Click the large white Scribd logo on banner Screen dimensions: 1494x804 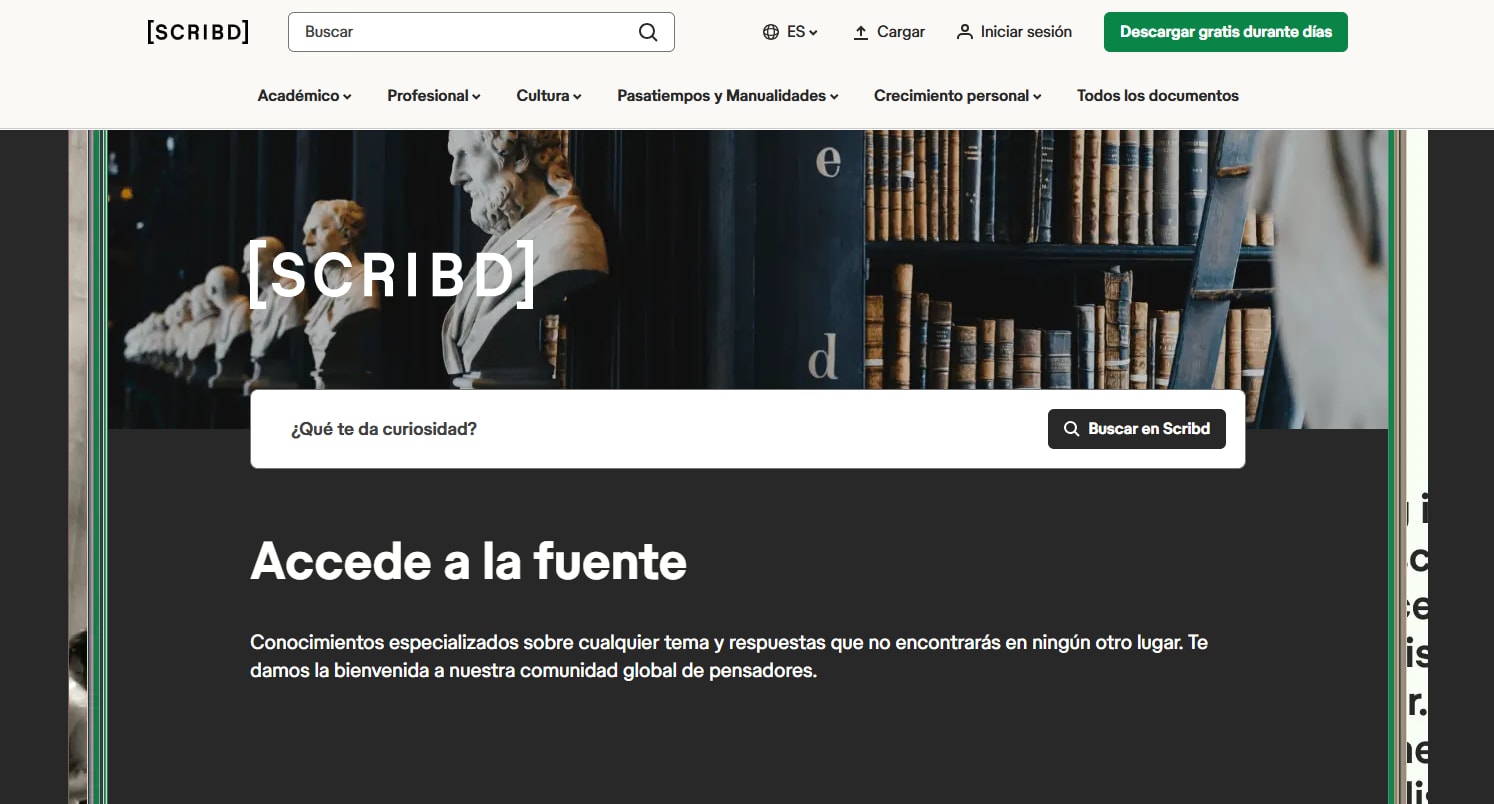click(x=392, y=274)
